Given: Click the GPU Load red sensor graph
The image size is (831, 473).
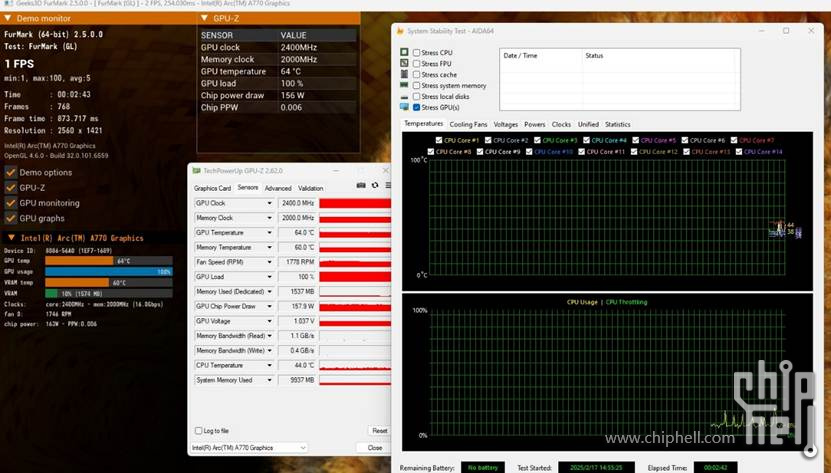Looking at the screenshot, I should coord(355,277).
